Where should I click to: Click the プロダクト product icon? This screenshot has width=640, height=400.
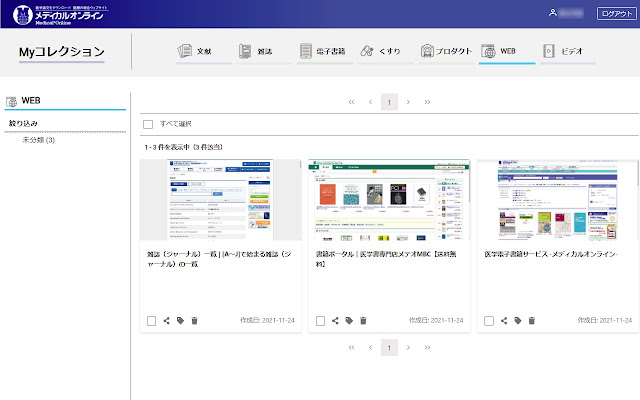click(x=427, y=51)
